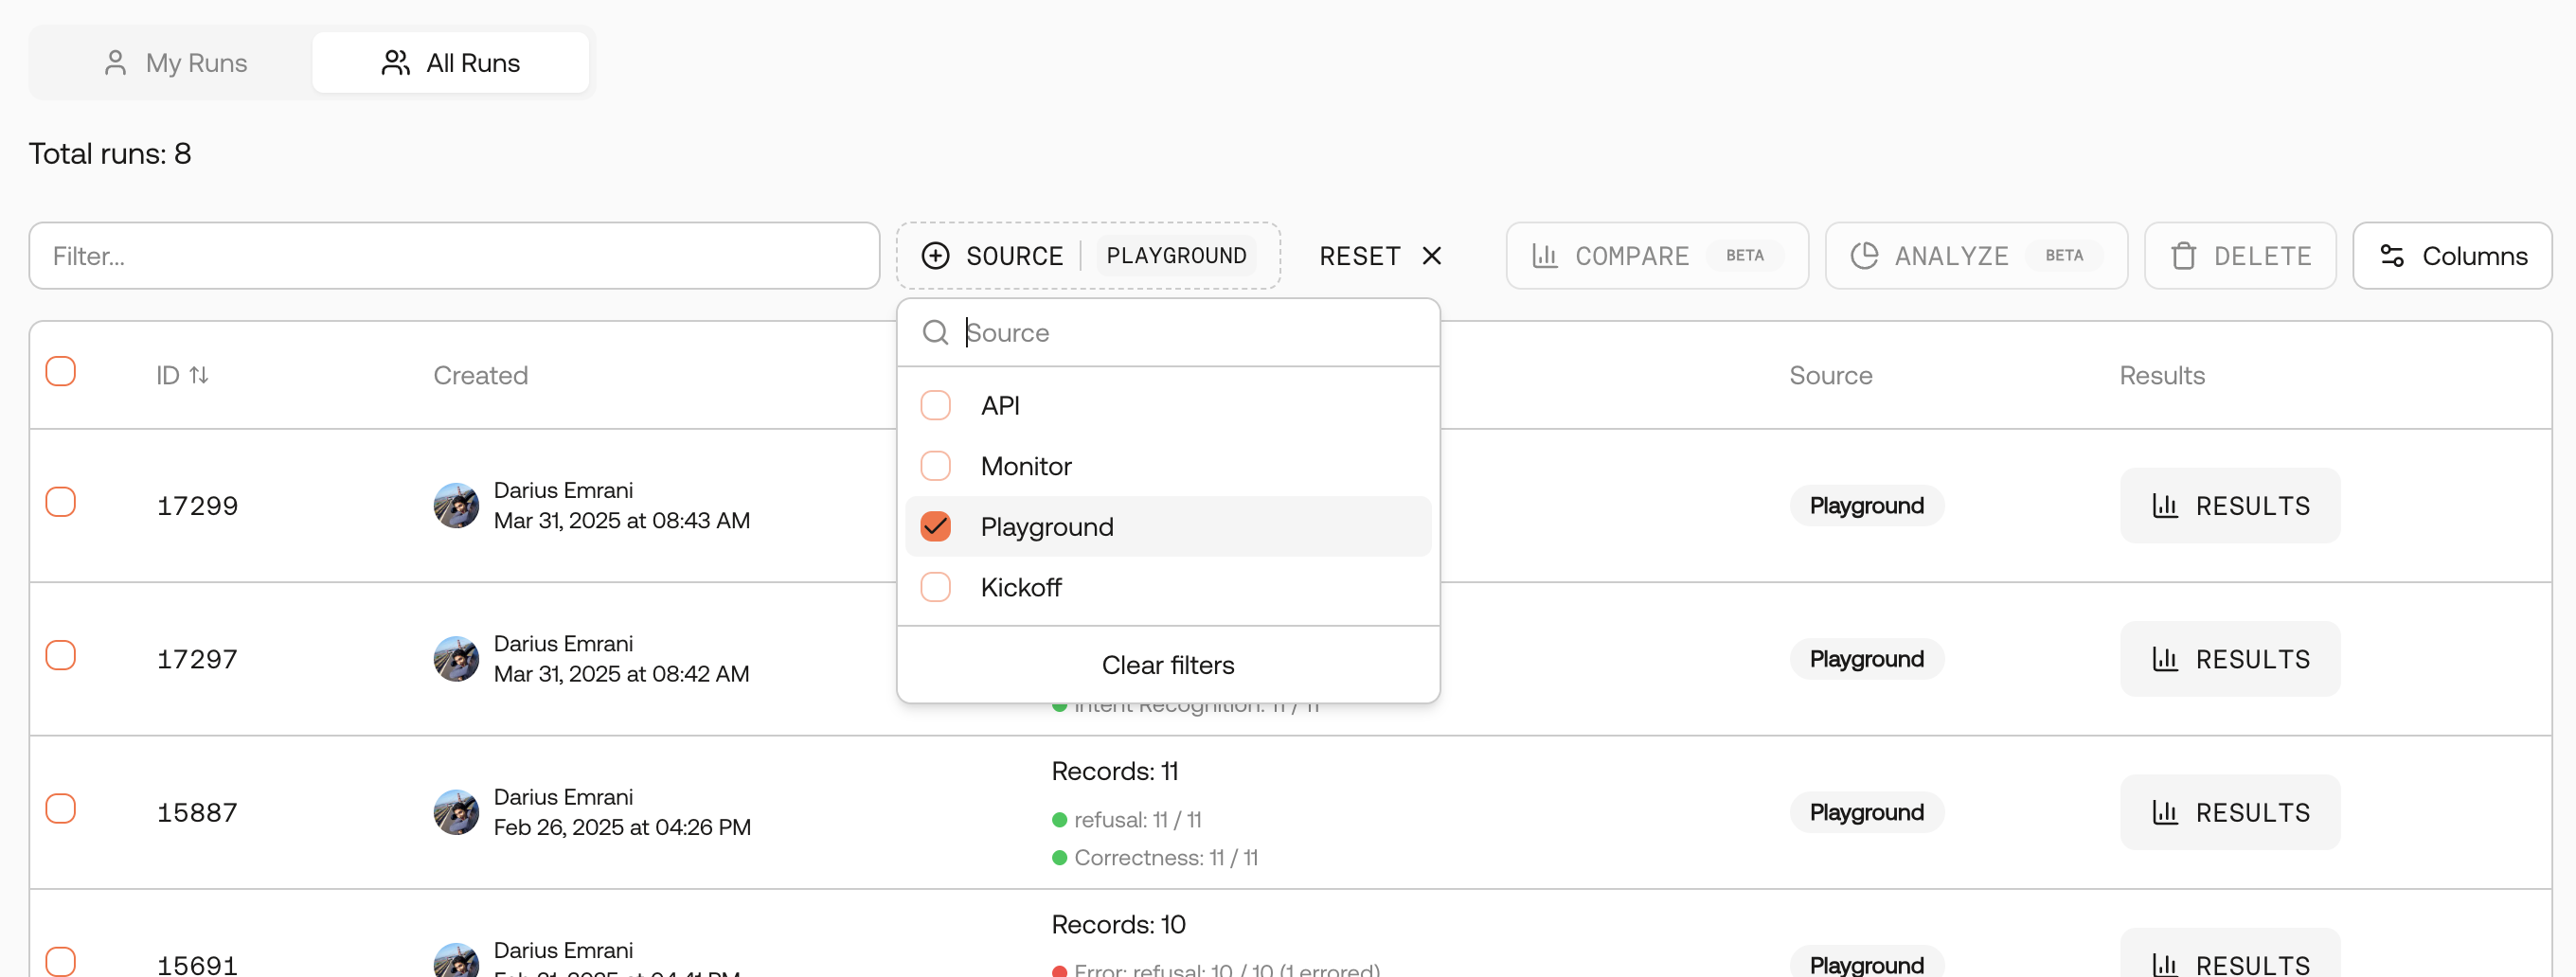2576x977 pixels.
Task: Check the Kickoff source option
Action: [x=935, y=587]
